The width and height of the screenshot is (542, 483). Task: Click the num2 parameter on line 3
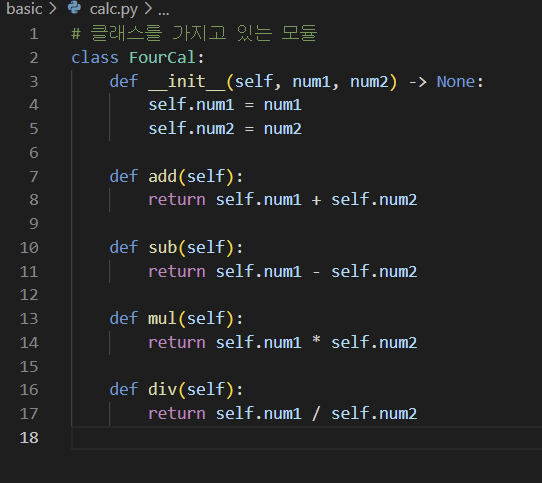[370, 82]
